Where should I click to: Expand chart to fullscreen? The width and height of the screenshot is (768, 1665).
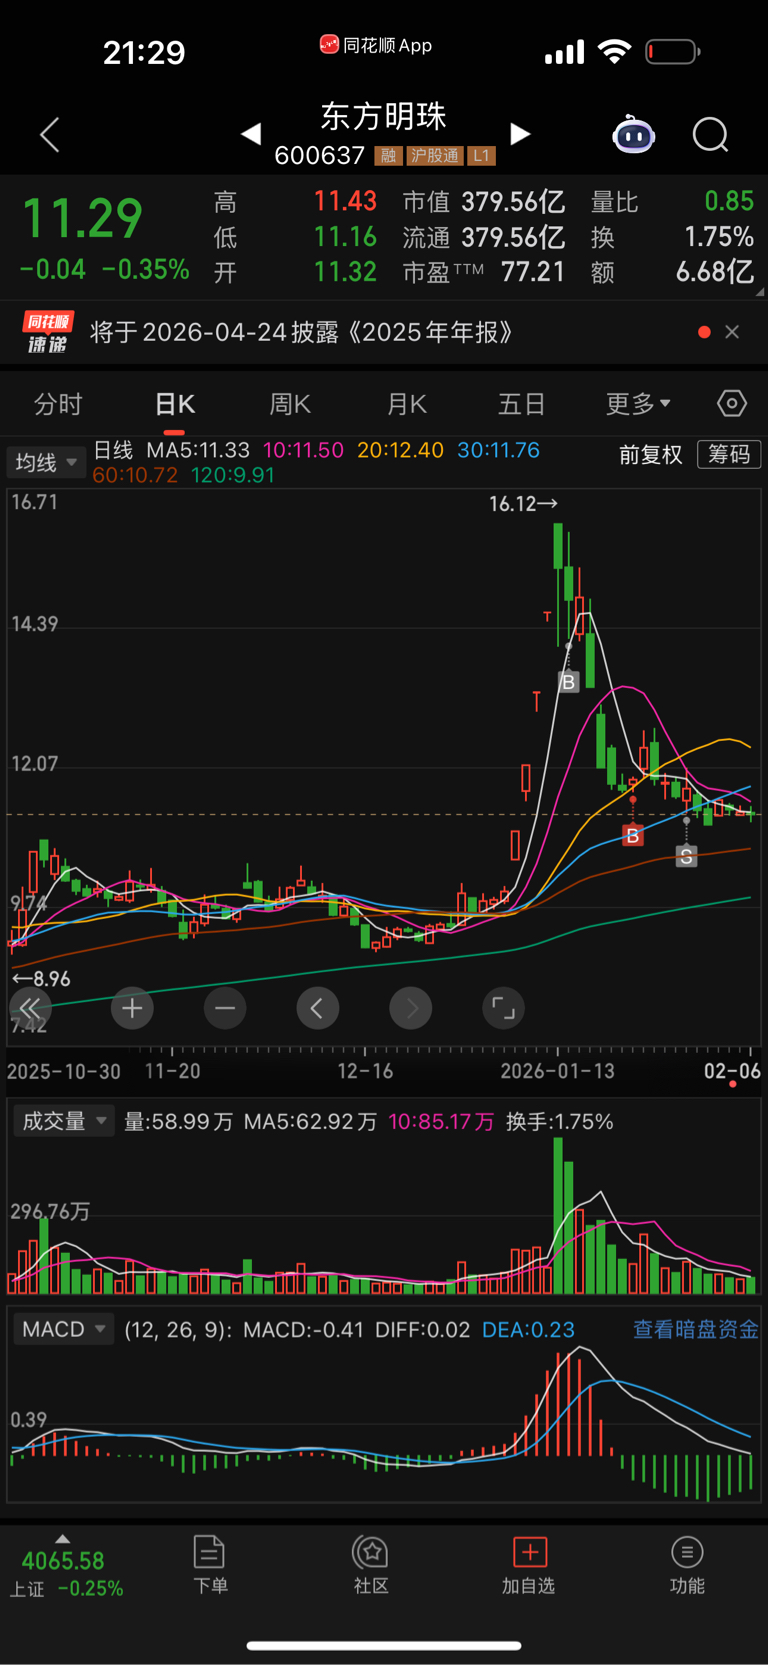tap(504, 1008)
